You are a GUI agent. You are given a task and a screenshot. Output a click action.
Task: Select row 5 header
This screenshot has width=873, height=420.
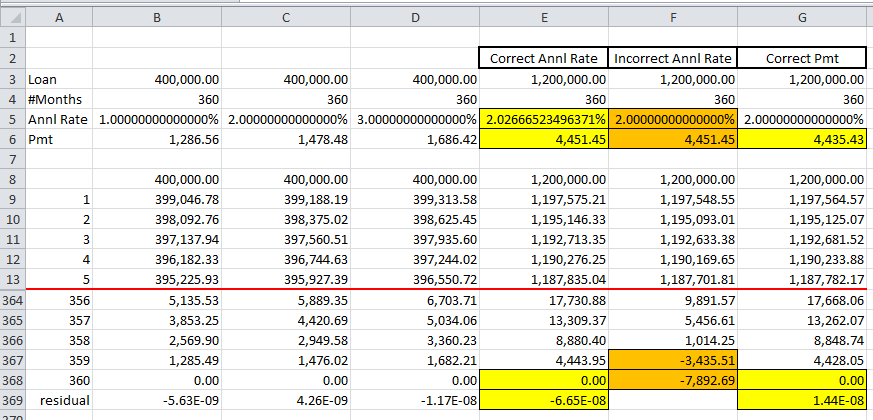(12, 119)
